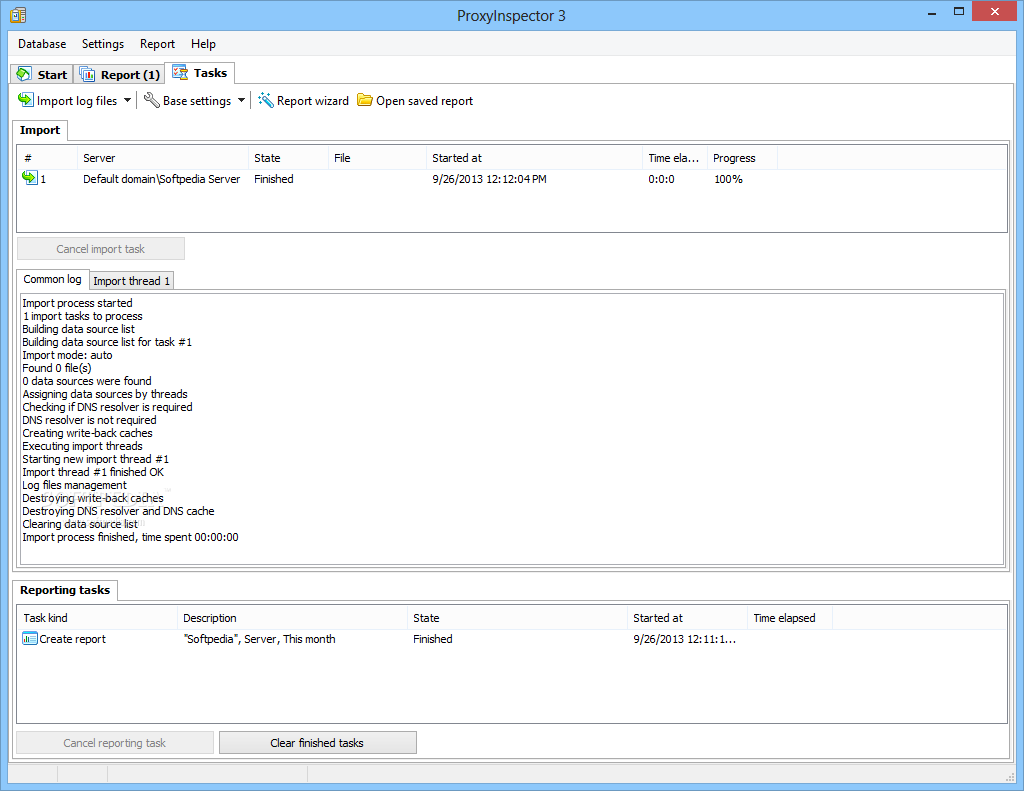Click log line 'Import process finished, time spent 00:00:00'
1024x791 pixels.
pos(131,537)
